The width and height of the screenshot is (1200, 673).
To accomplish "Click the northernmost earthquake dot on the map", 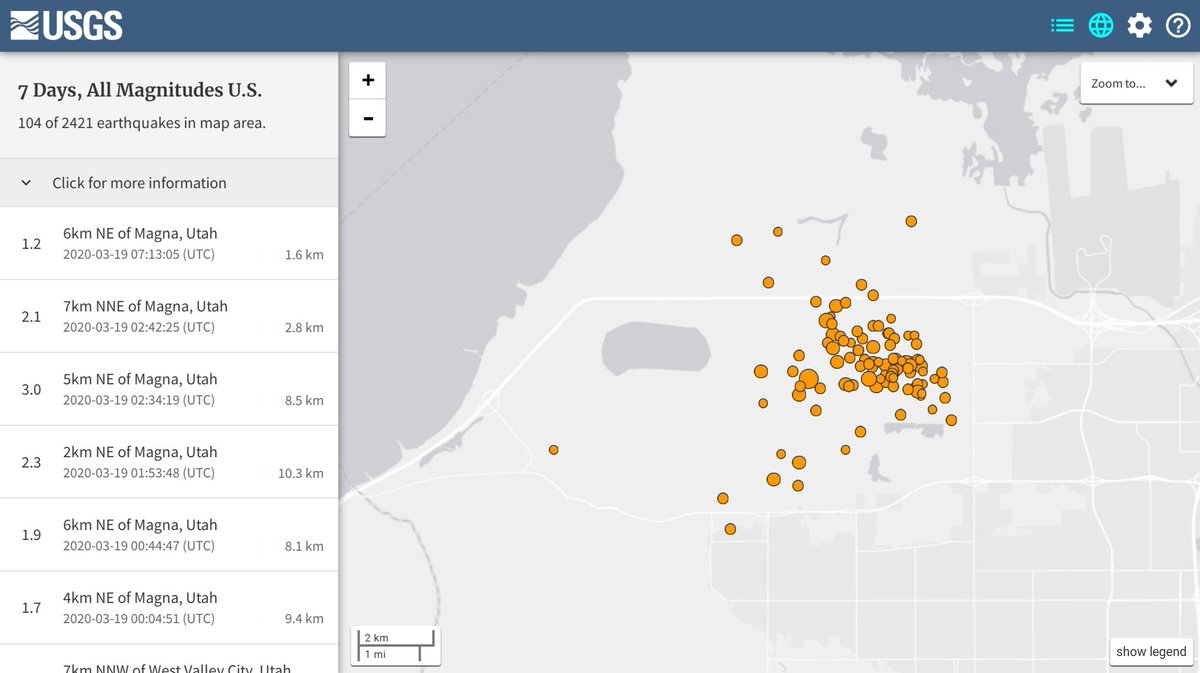I will click(911, 221).
